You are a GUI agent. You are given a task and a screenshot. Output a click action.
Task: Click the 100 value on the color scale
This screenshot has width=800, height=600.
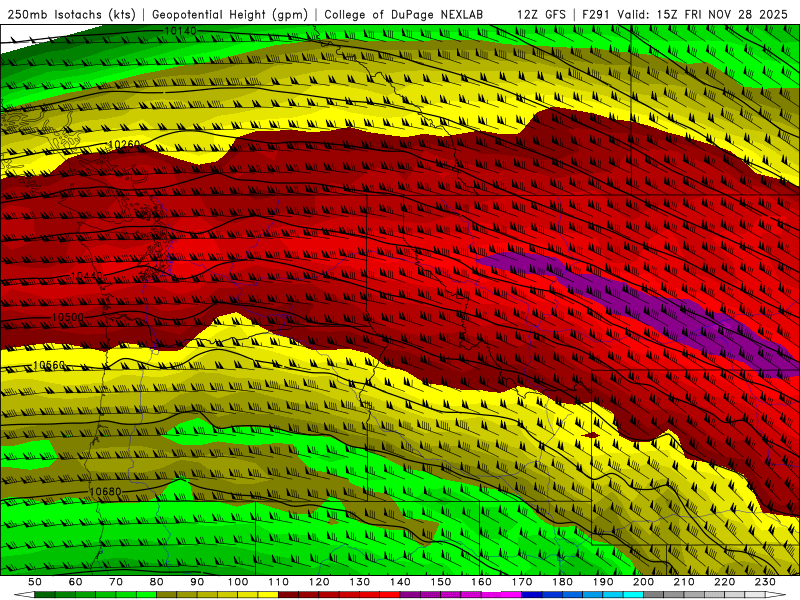[238, 582]
